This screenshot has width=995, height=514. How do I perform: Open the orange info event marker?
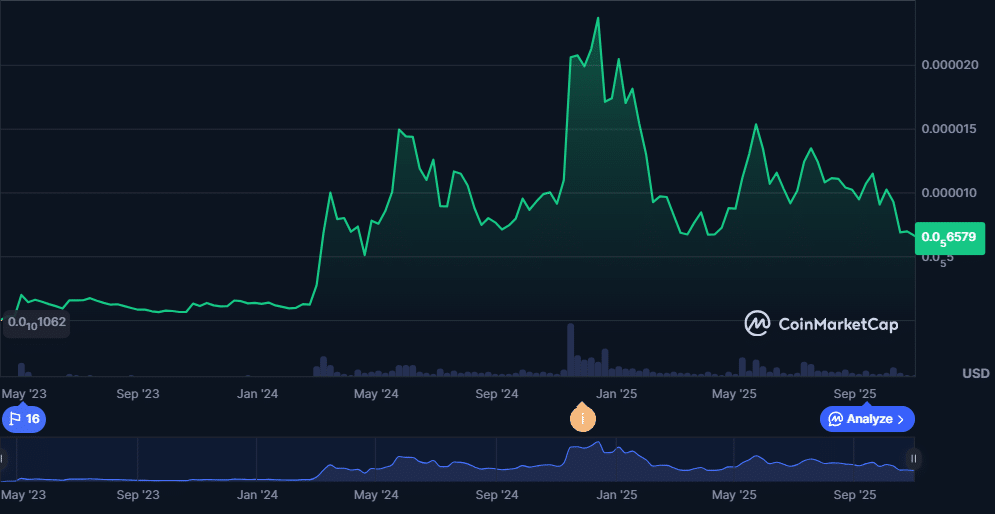582,418
